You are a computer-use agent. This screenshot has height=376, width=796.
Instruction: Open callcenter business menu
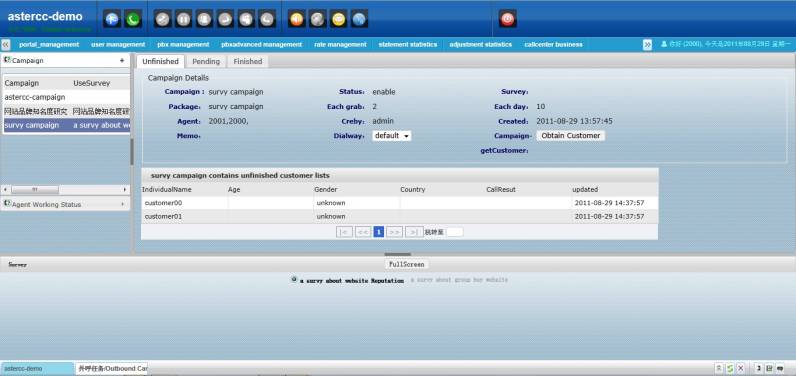coord(553,45)
